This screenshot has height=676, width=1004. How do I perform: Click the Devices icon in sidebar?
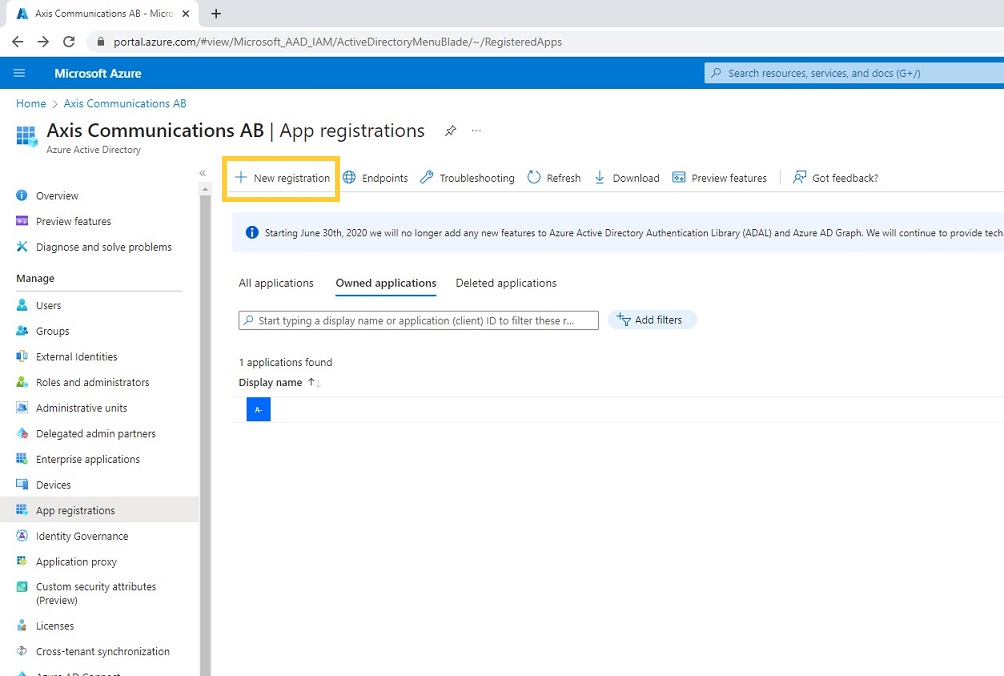pos(22,484)
